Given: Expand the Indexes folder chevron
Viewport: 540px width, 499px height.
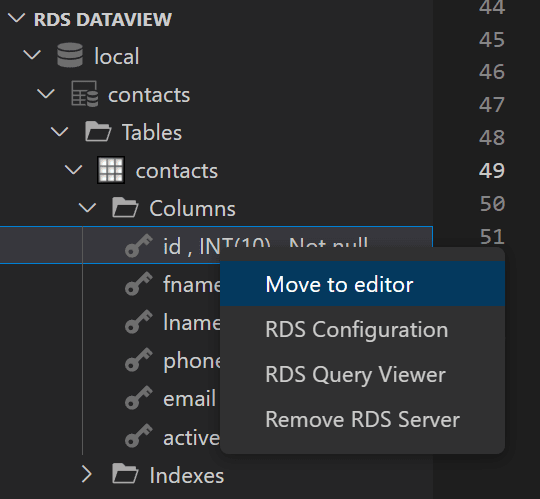Looking at the screenshot, I should pos(87,474).
